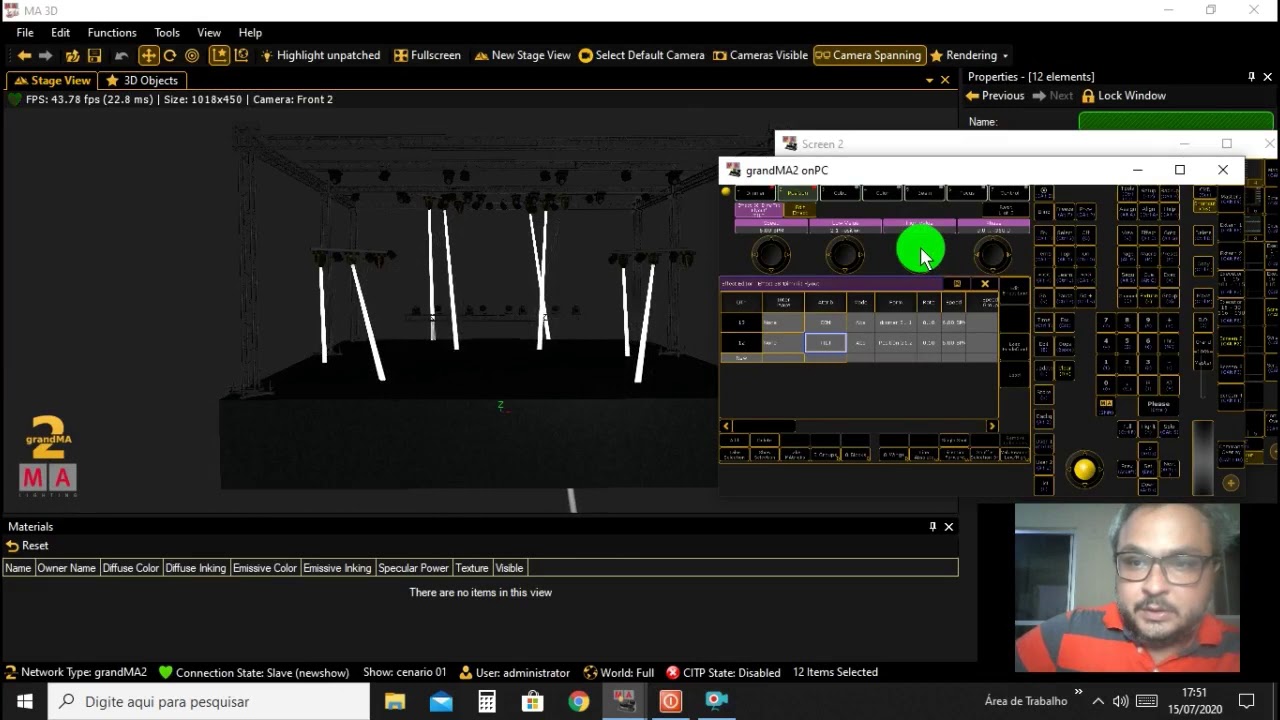Click the undo icon in MA 3D toolbar
Viewport: 1280px width, 720px height.
pos(122,56)
